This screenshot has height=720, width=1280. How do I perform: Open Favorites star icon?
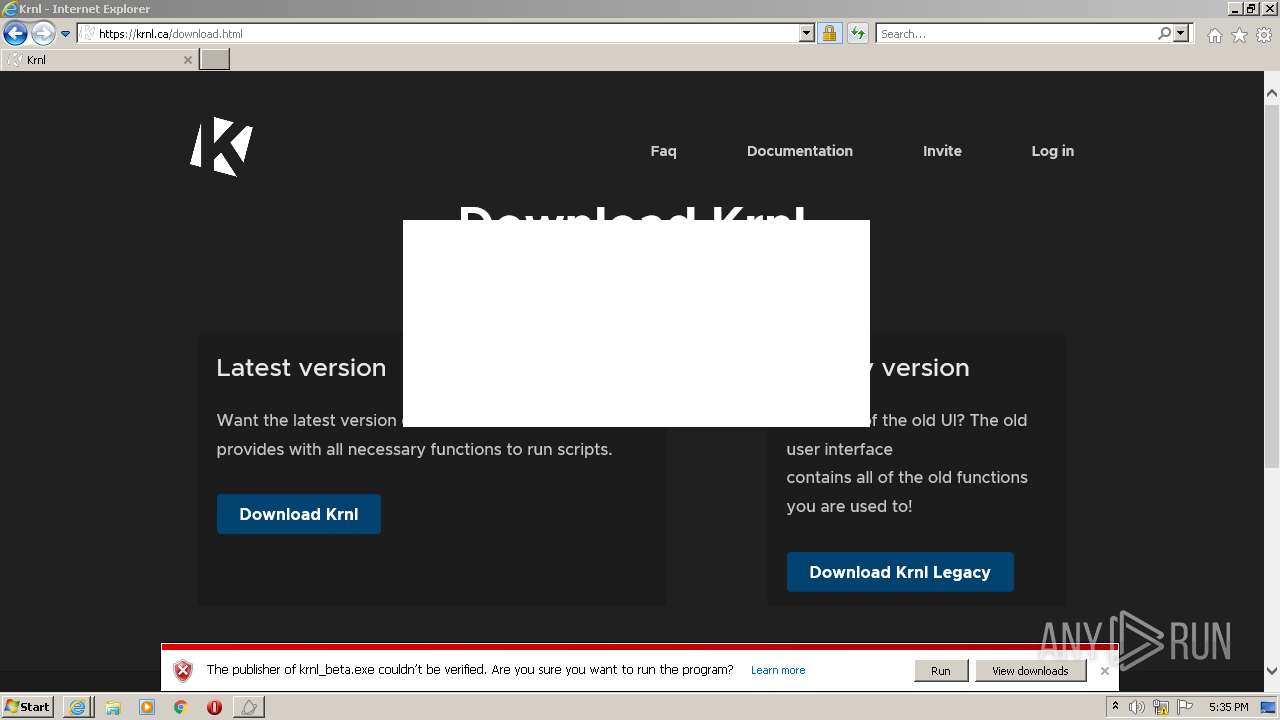(x=1239, y=35)
